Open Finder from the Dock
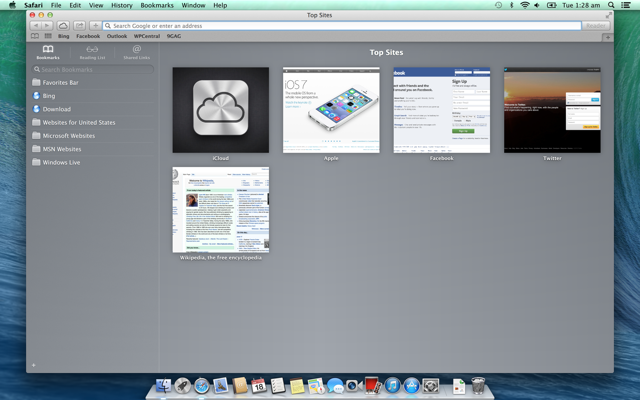640x400 pixels. click(163, 385)
